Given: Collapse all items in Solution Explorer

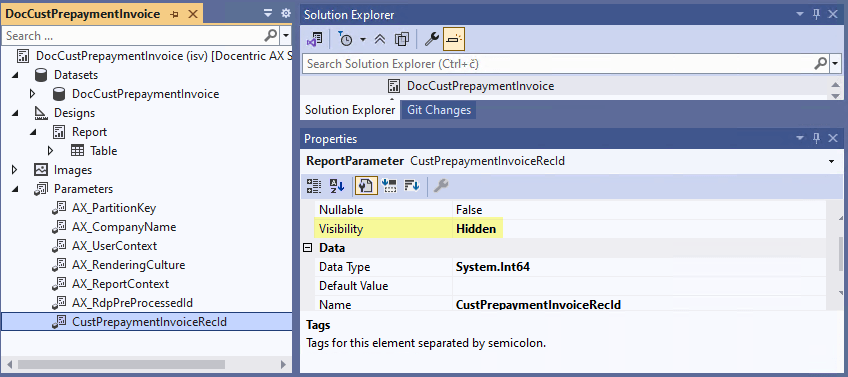Looking at the screenshot, I should (x=380, y=39).
